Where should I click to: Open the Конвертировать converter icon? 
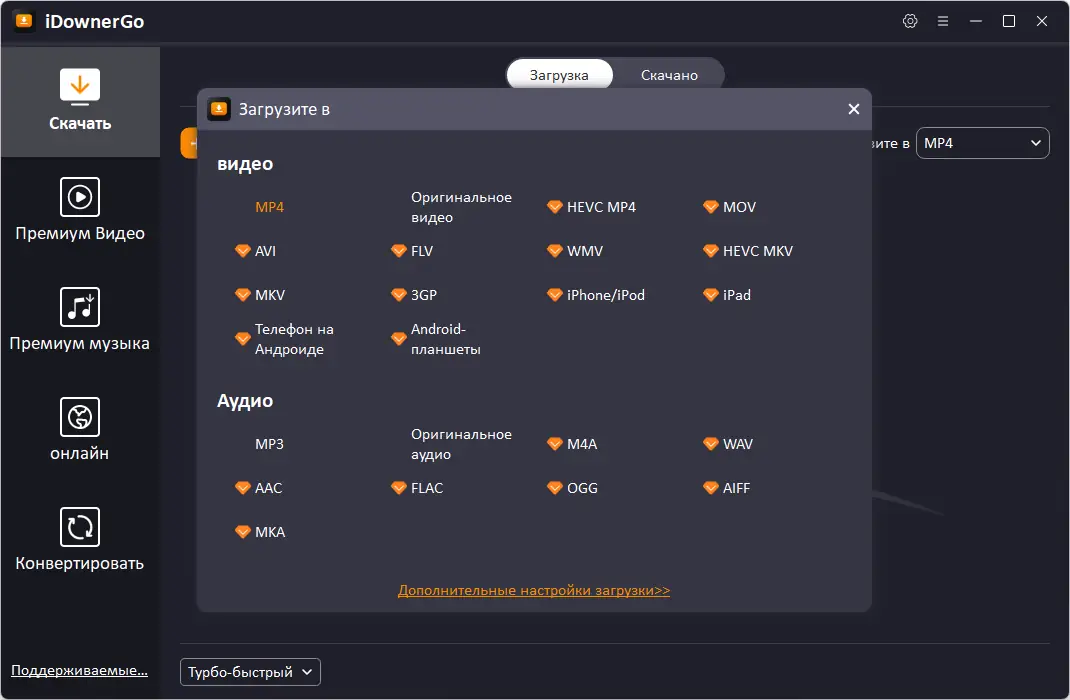(80, 527)
